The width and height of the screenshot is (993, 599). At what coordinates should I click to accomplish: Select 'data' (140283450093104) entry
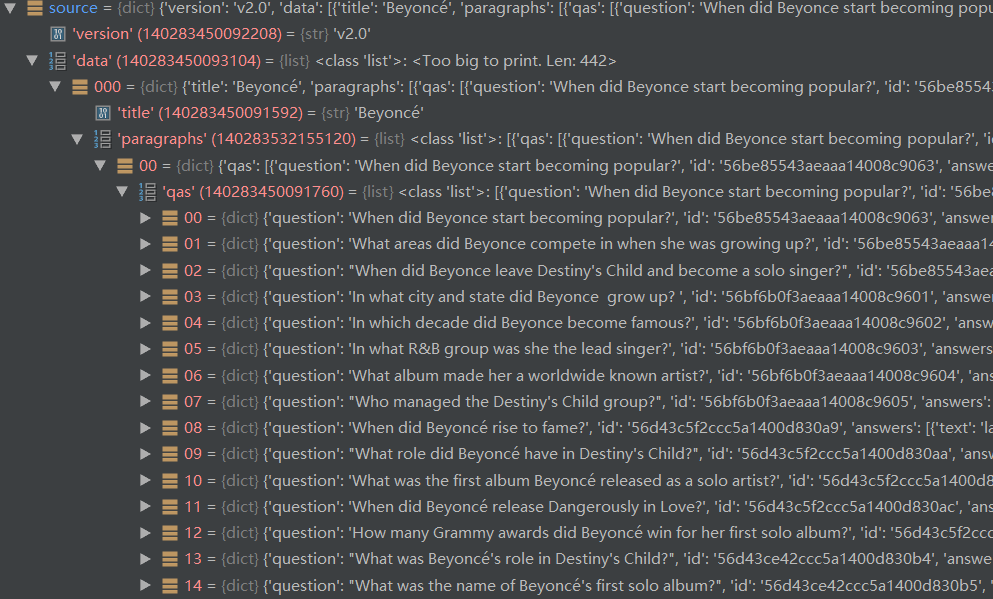[x=167, y=61]
